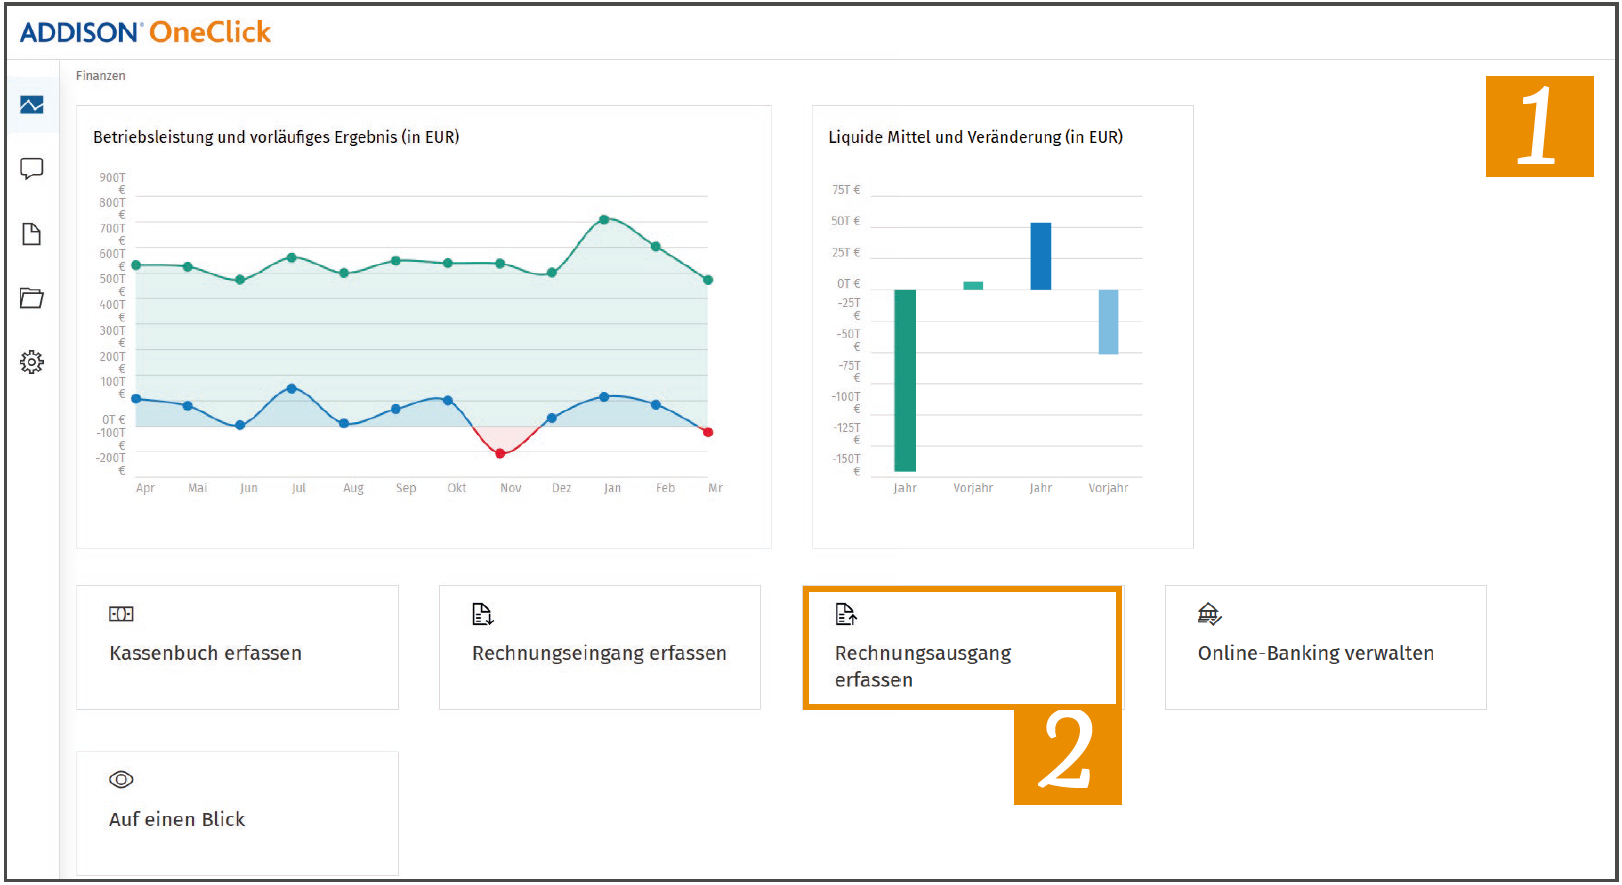Click the blue Jul data point
This screenshot has width=1622, height=885.
(x=292, y=388)
